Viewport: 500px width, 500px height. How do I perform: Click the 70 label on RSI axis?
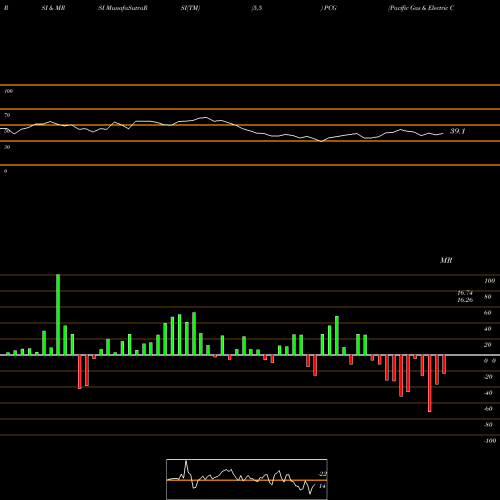[7, 115]
